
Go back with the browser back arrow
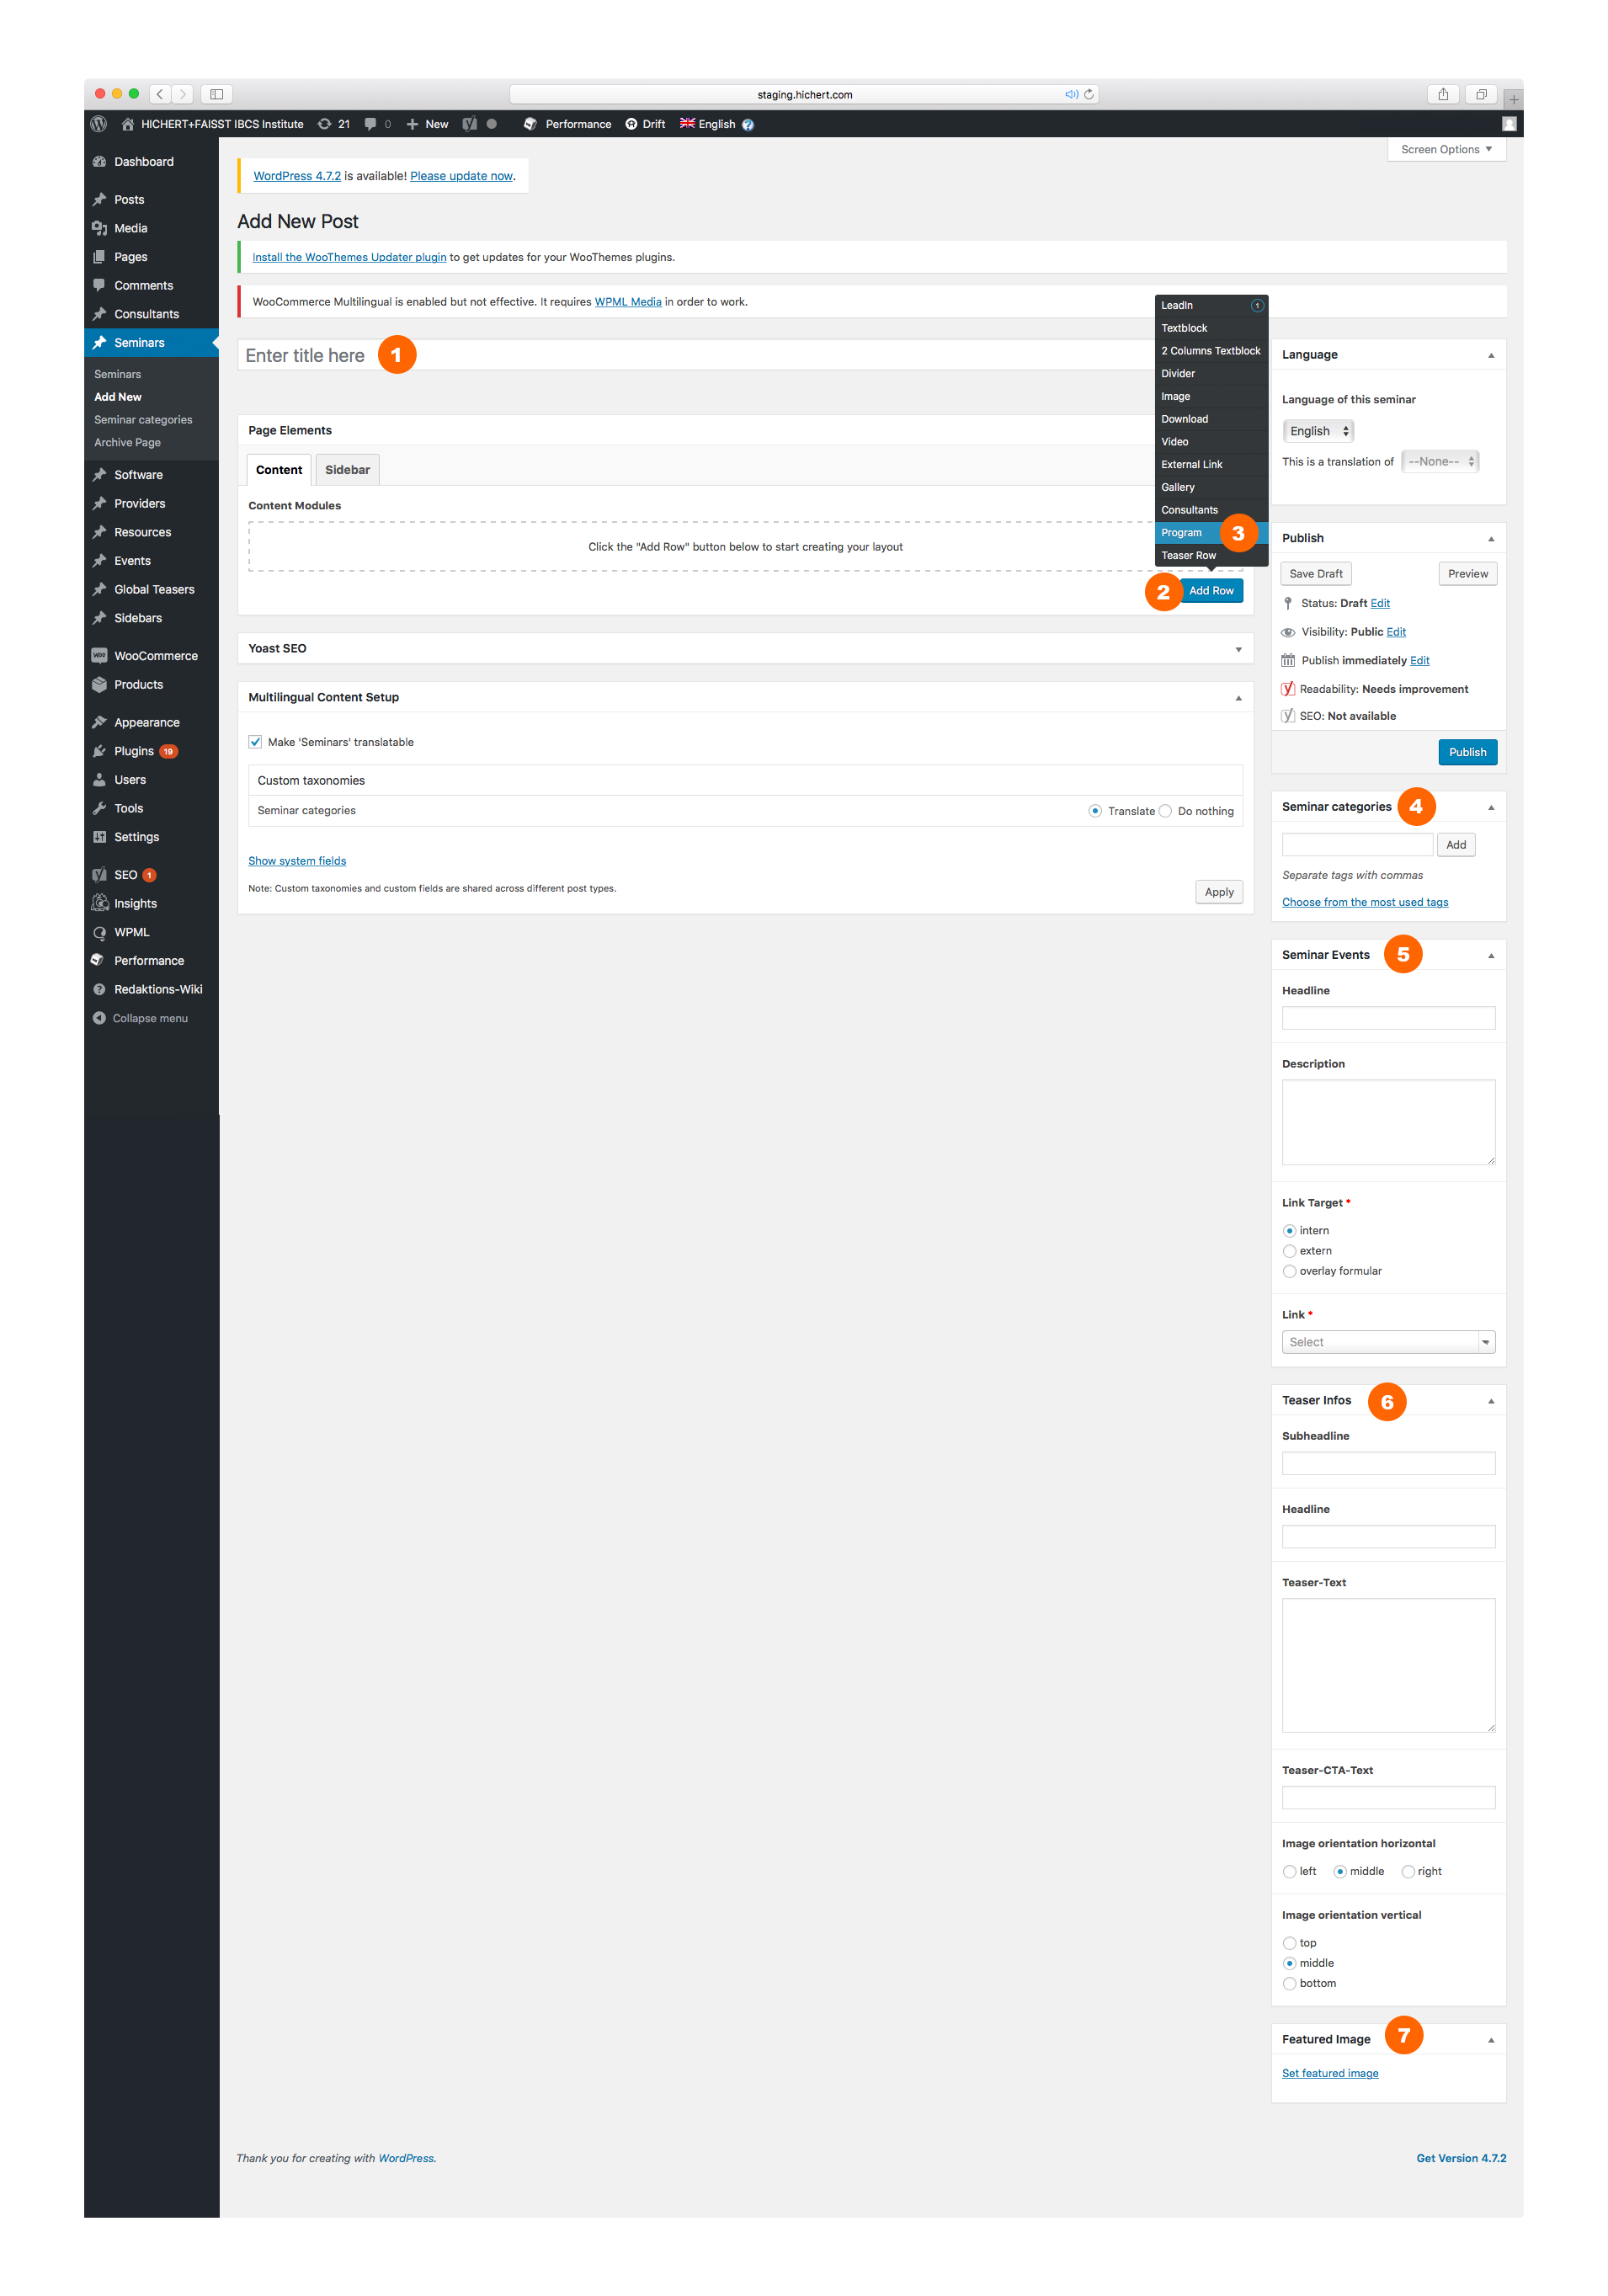[x=160, y=94]
